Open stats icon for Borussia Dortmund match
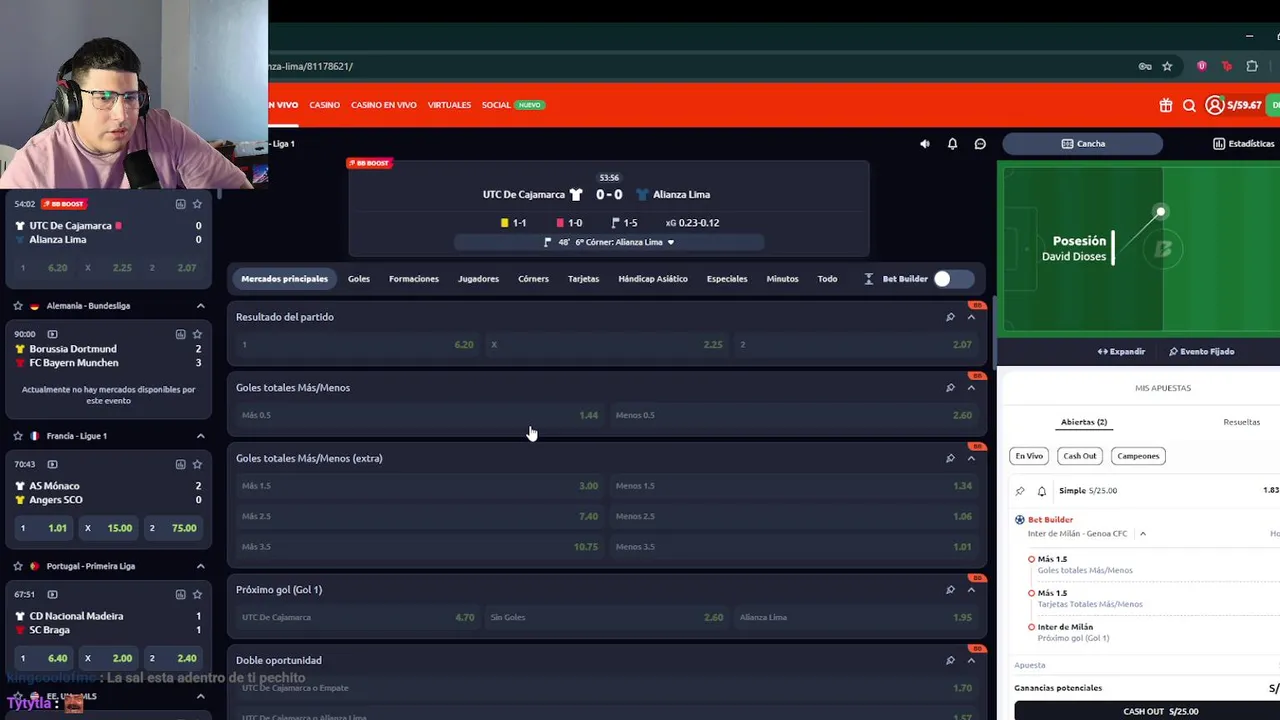1280x720 pixels. click(x=180, y=334)
